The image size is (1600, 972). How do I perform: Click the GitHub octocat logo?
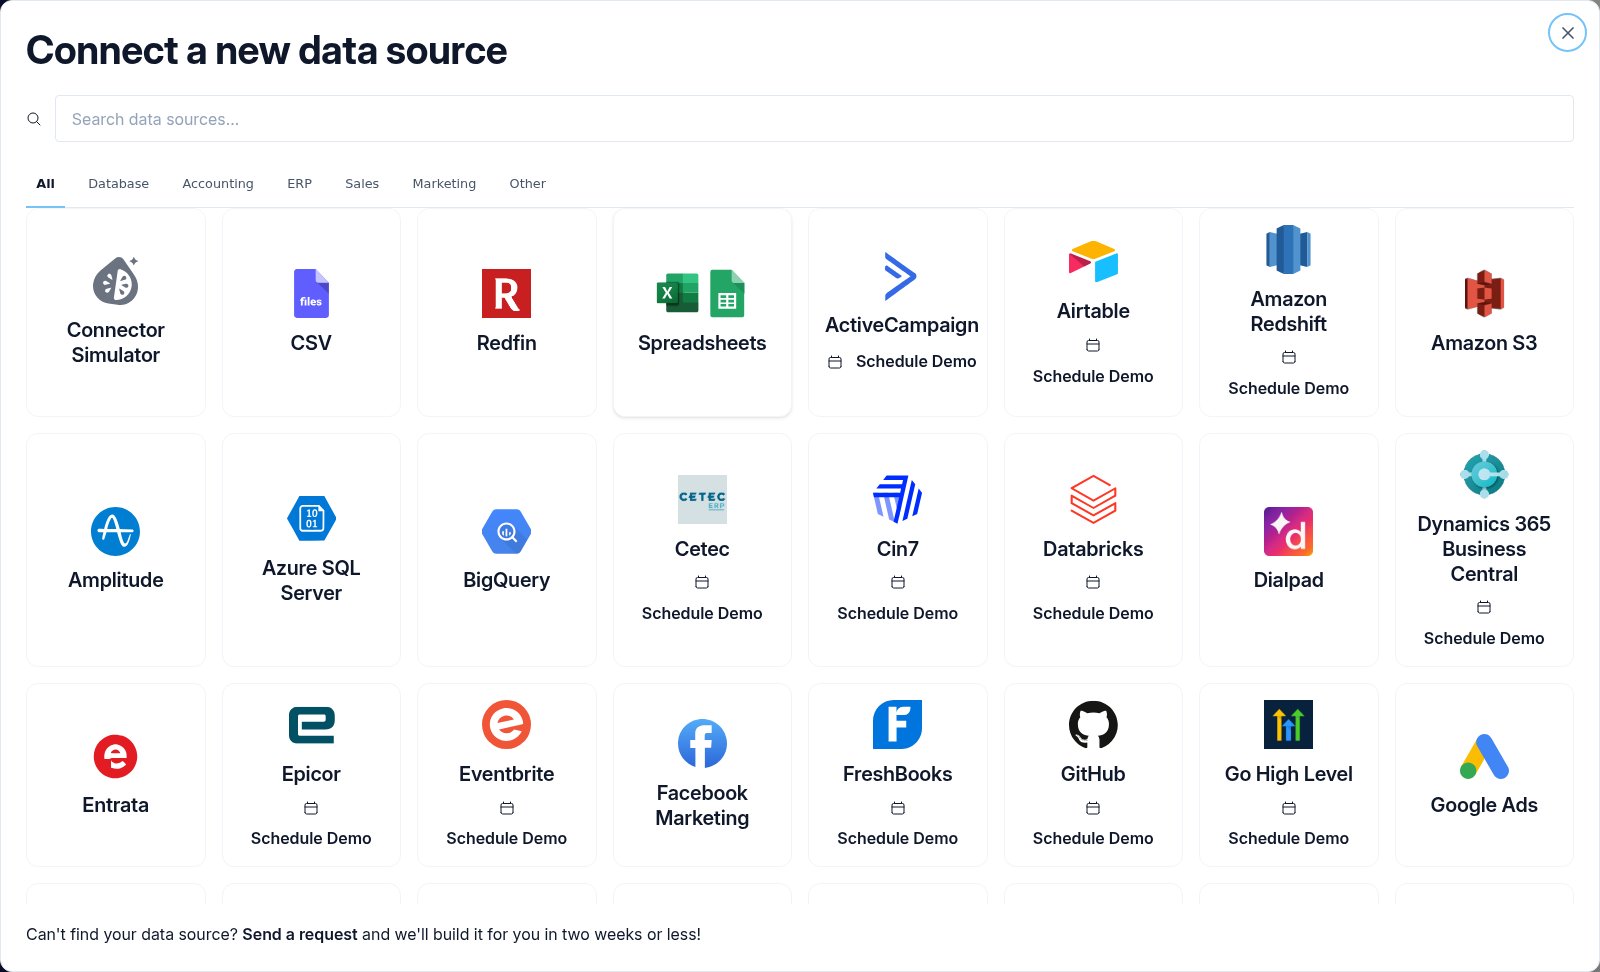[1093, 725]
